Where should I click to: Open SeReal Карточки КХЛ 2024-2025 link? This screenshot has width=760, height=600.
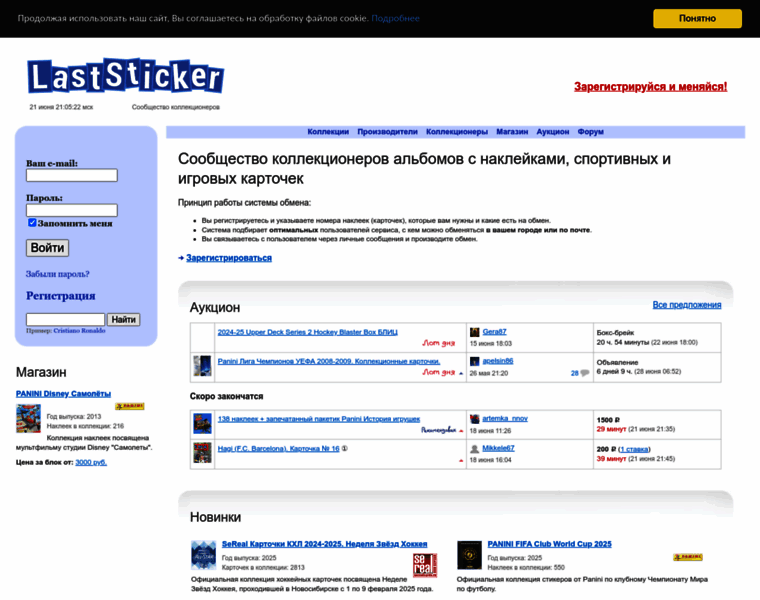coord(325,544)
